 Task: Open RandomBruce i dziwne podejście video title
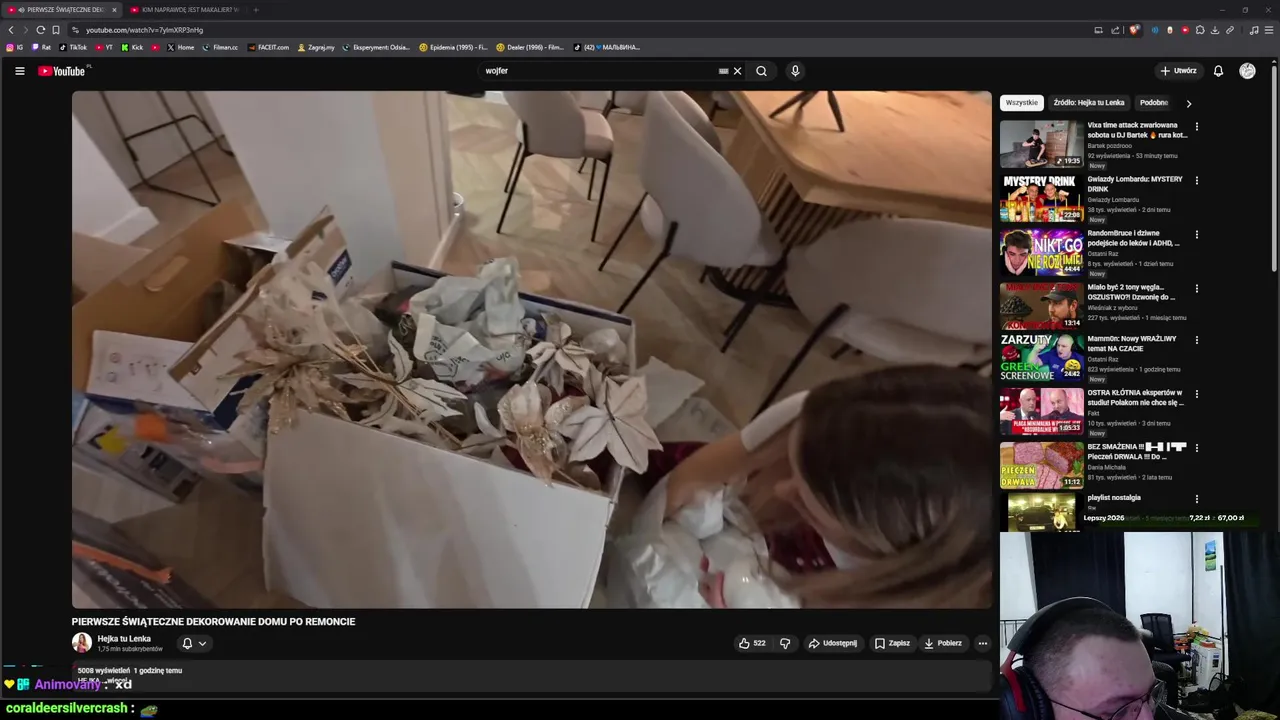[1133, 238]
